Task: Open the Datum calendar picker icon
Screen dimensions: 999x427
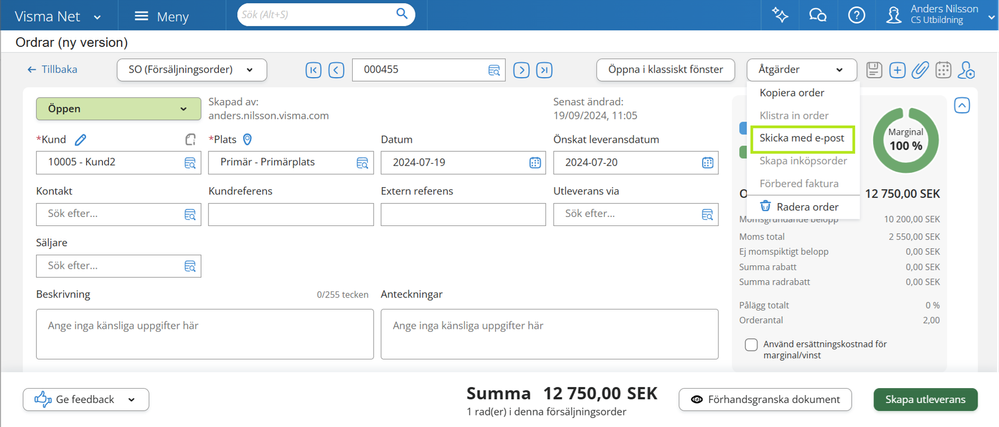Action: [x=535, y=163]
